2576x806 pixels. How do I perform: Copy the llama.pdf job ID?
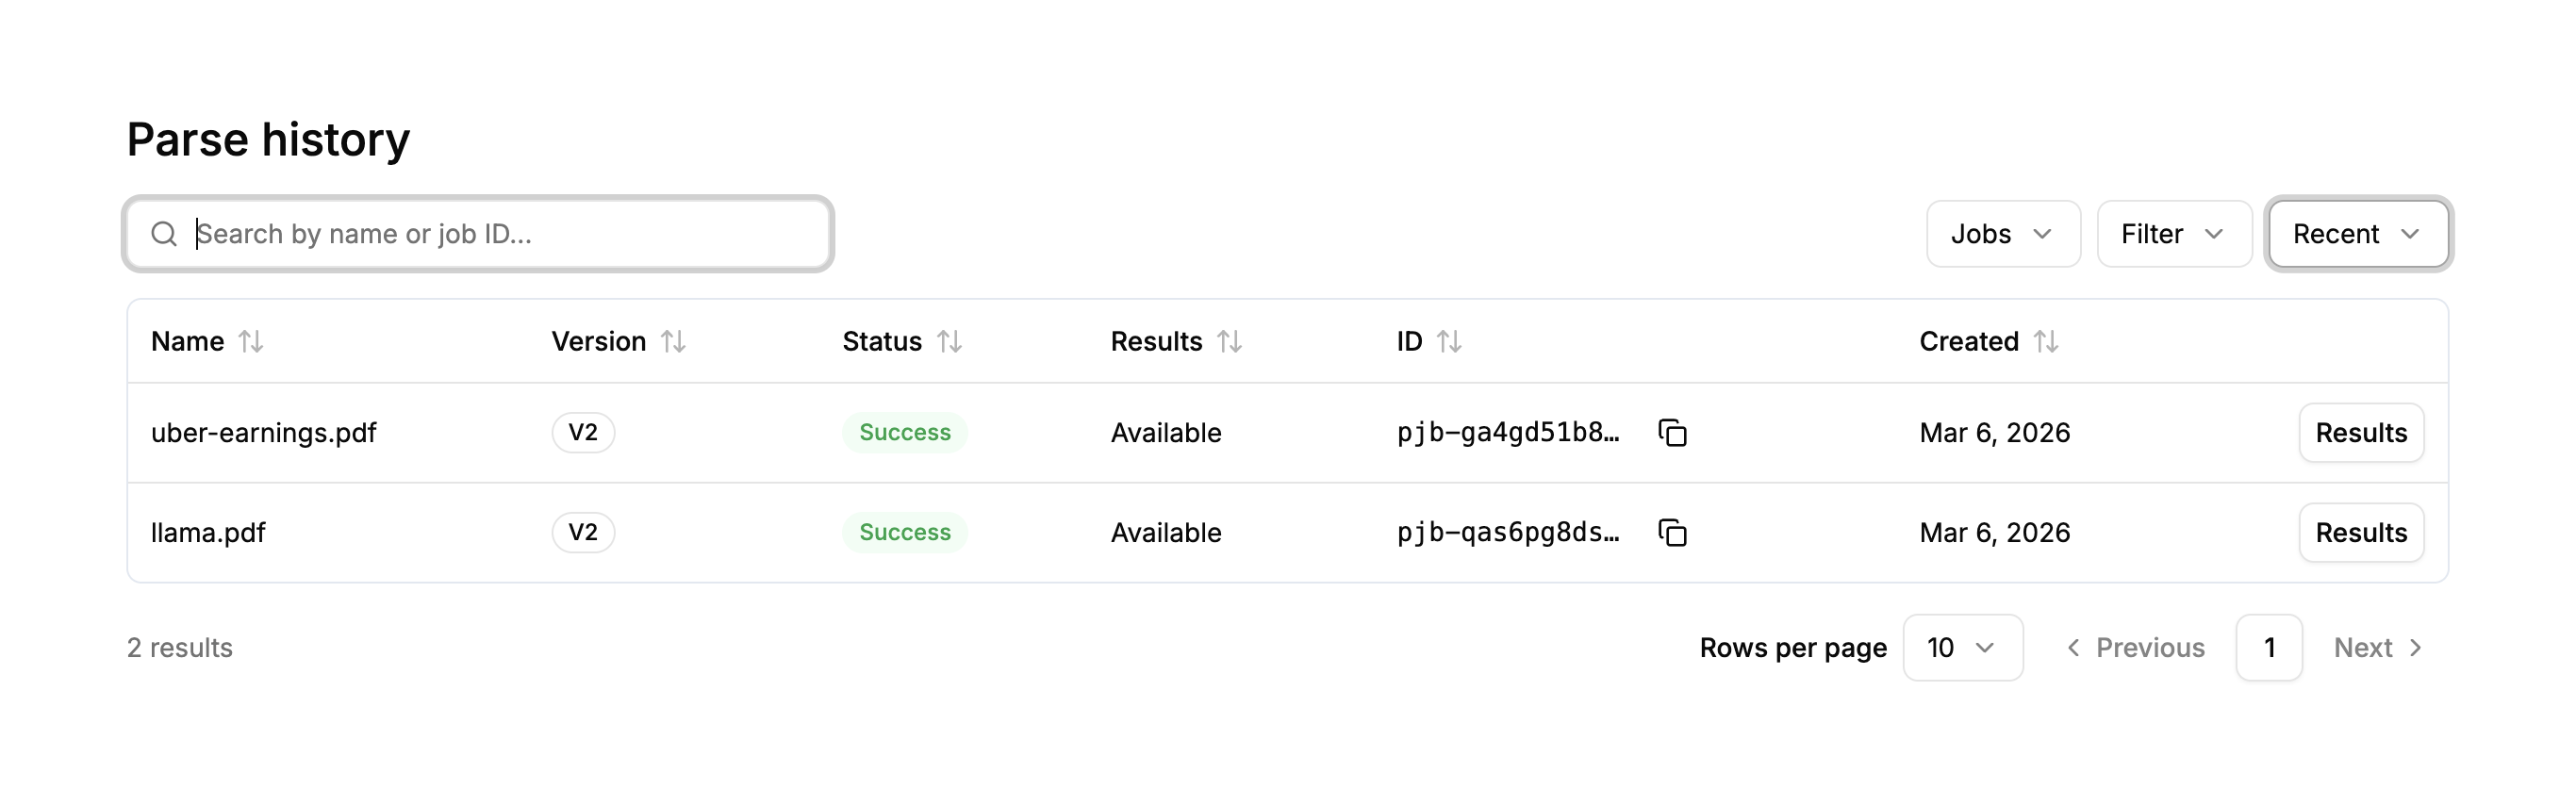1672,533
